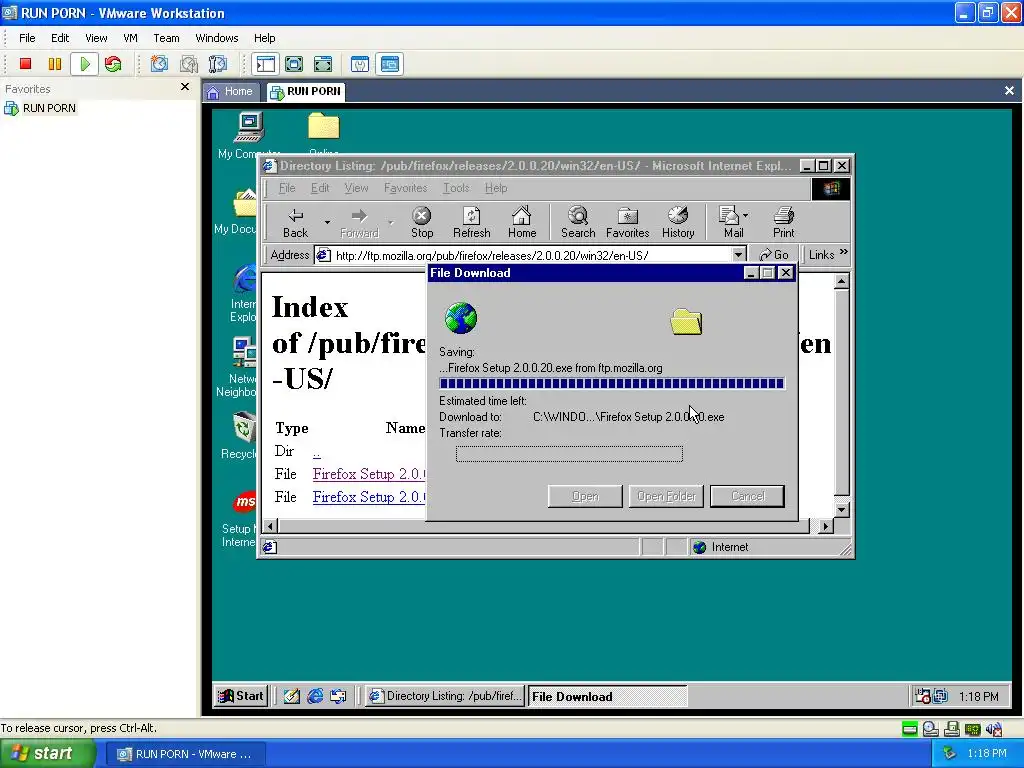1024x768 pixels.
Task: Expand the Links toolbar chevron
Action: (x=844, y=252)
